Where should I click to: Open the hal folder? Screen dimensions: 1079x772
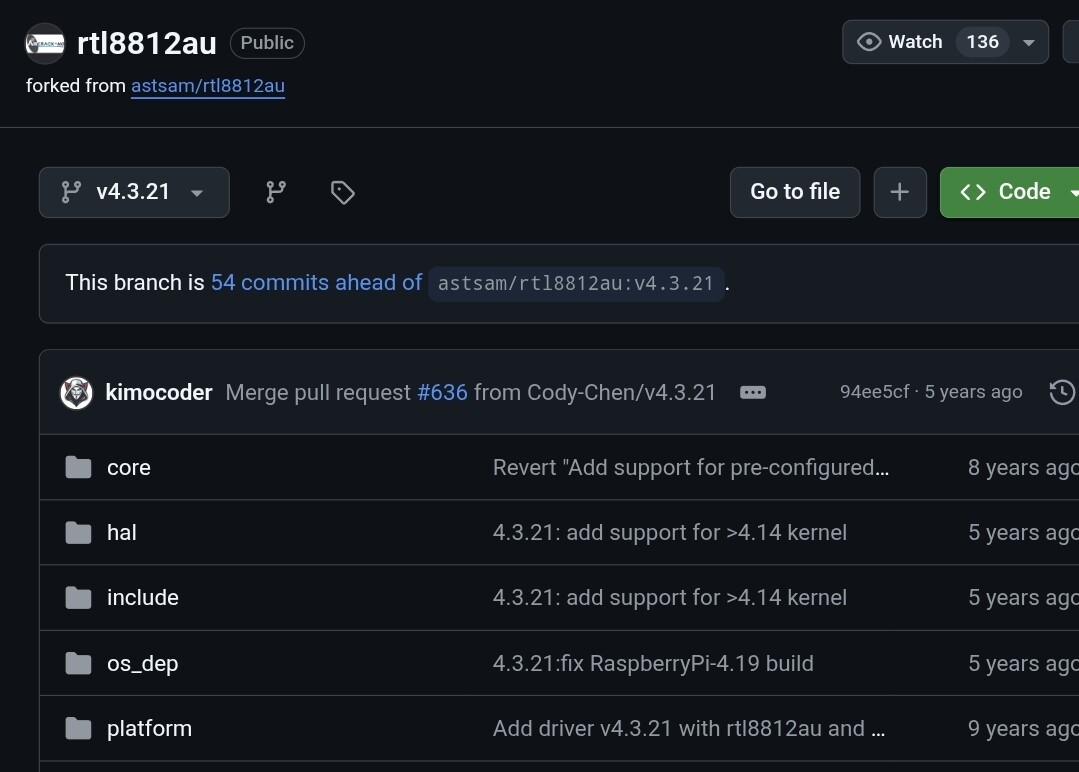[122, 533]
